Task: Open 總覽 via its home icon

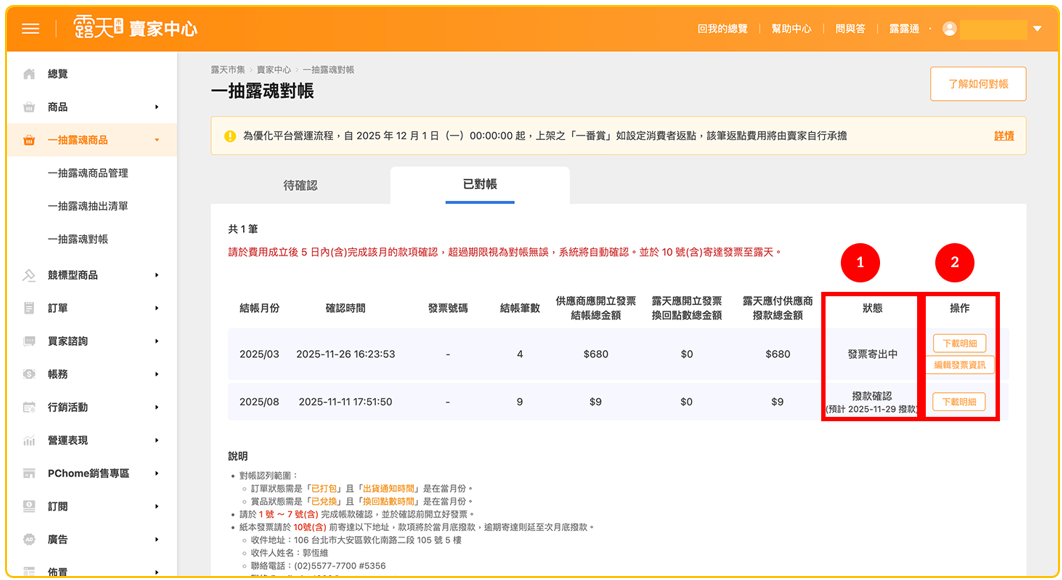Action: pos(29,74)
